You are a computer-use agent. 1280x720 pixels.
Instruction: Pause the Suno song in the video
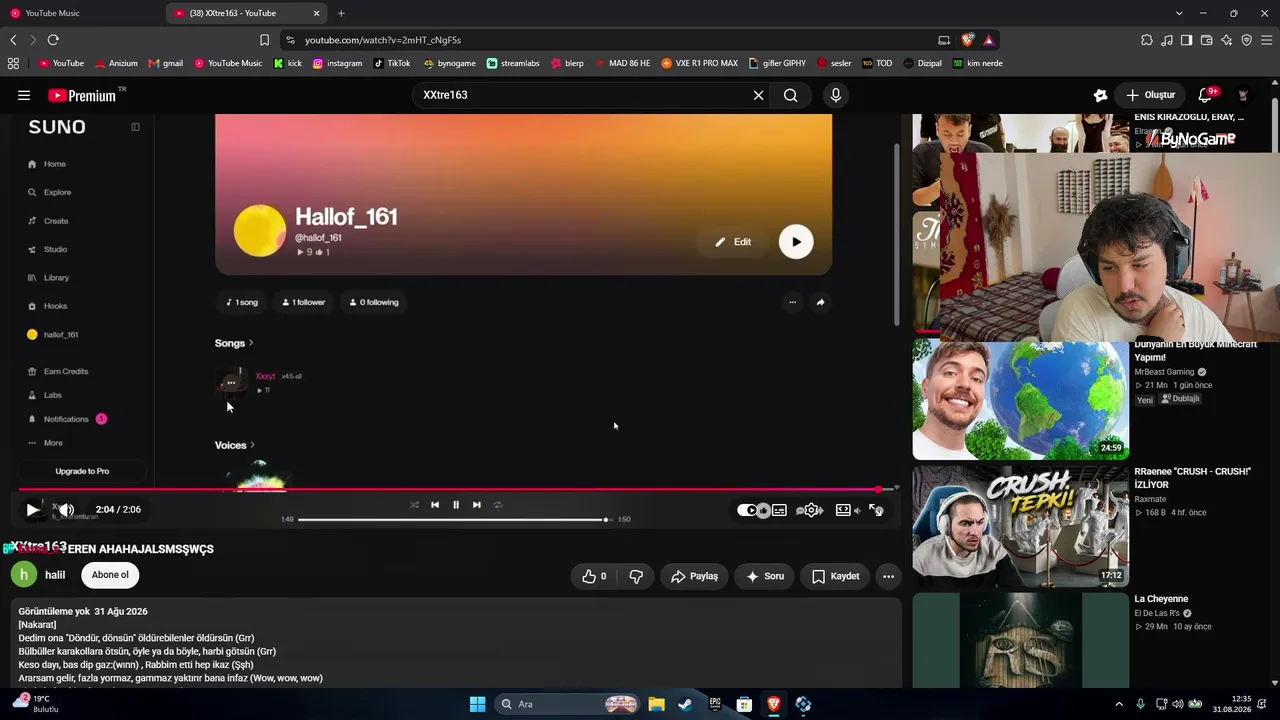456,505
